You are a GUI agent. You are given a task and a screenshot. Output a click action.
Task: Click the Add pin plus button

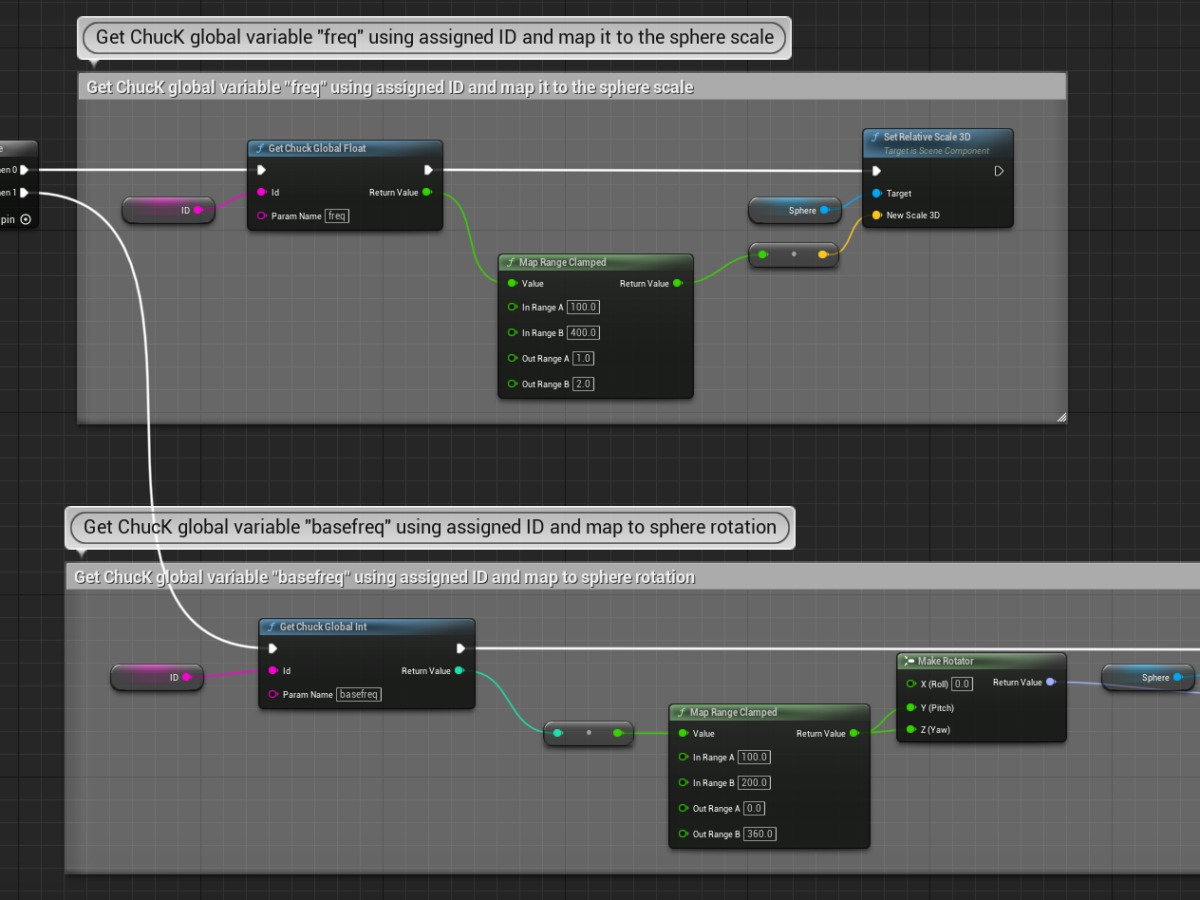(x=25, y=218)
